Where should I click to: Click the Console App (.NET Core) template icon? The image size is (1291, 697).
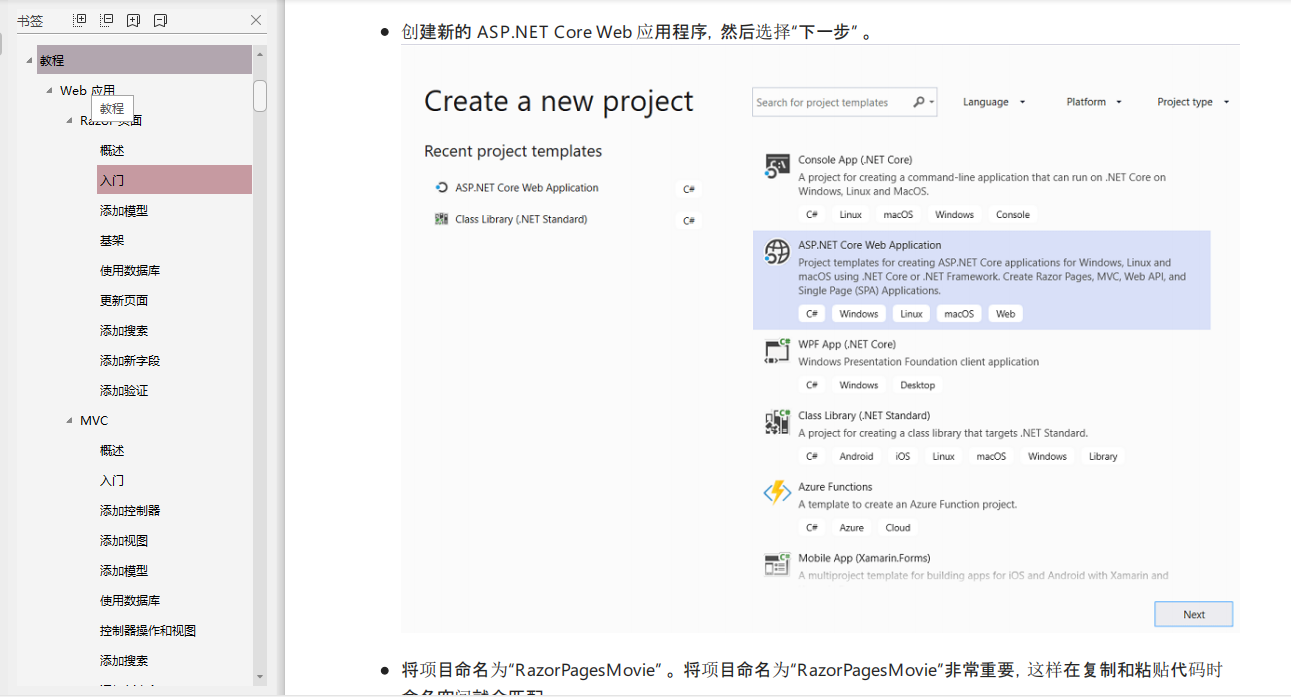(777, 166)
